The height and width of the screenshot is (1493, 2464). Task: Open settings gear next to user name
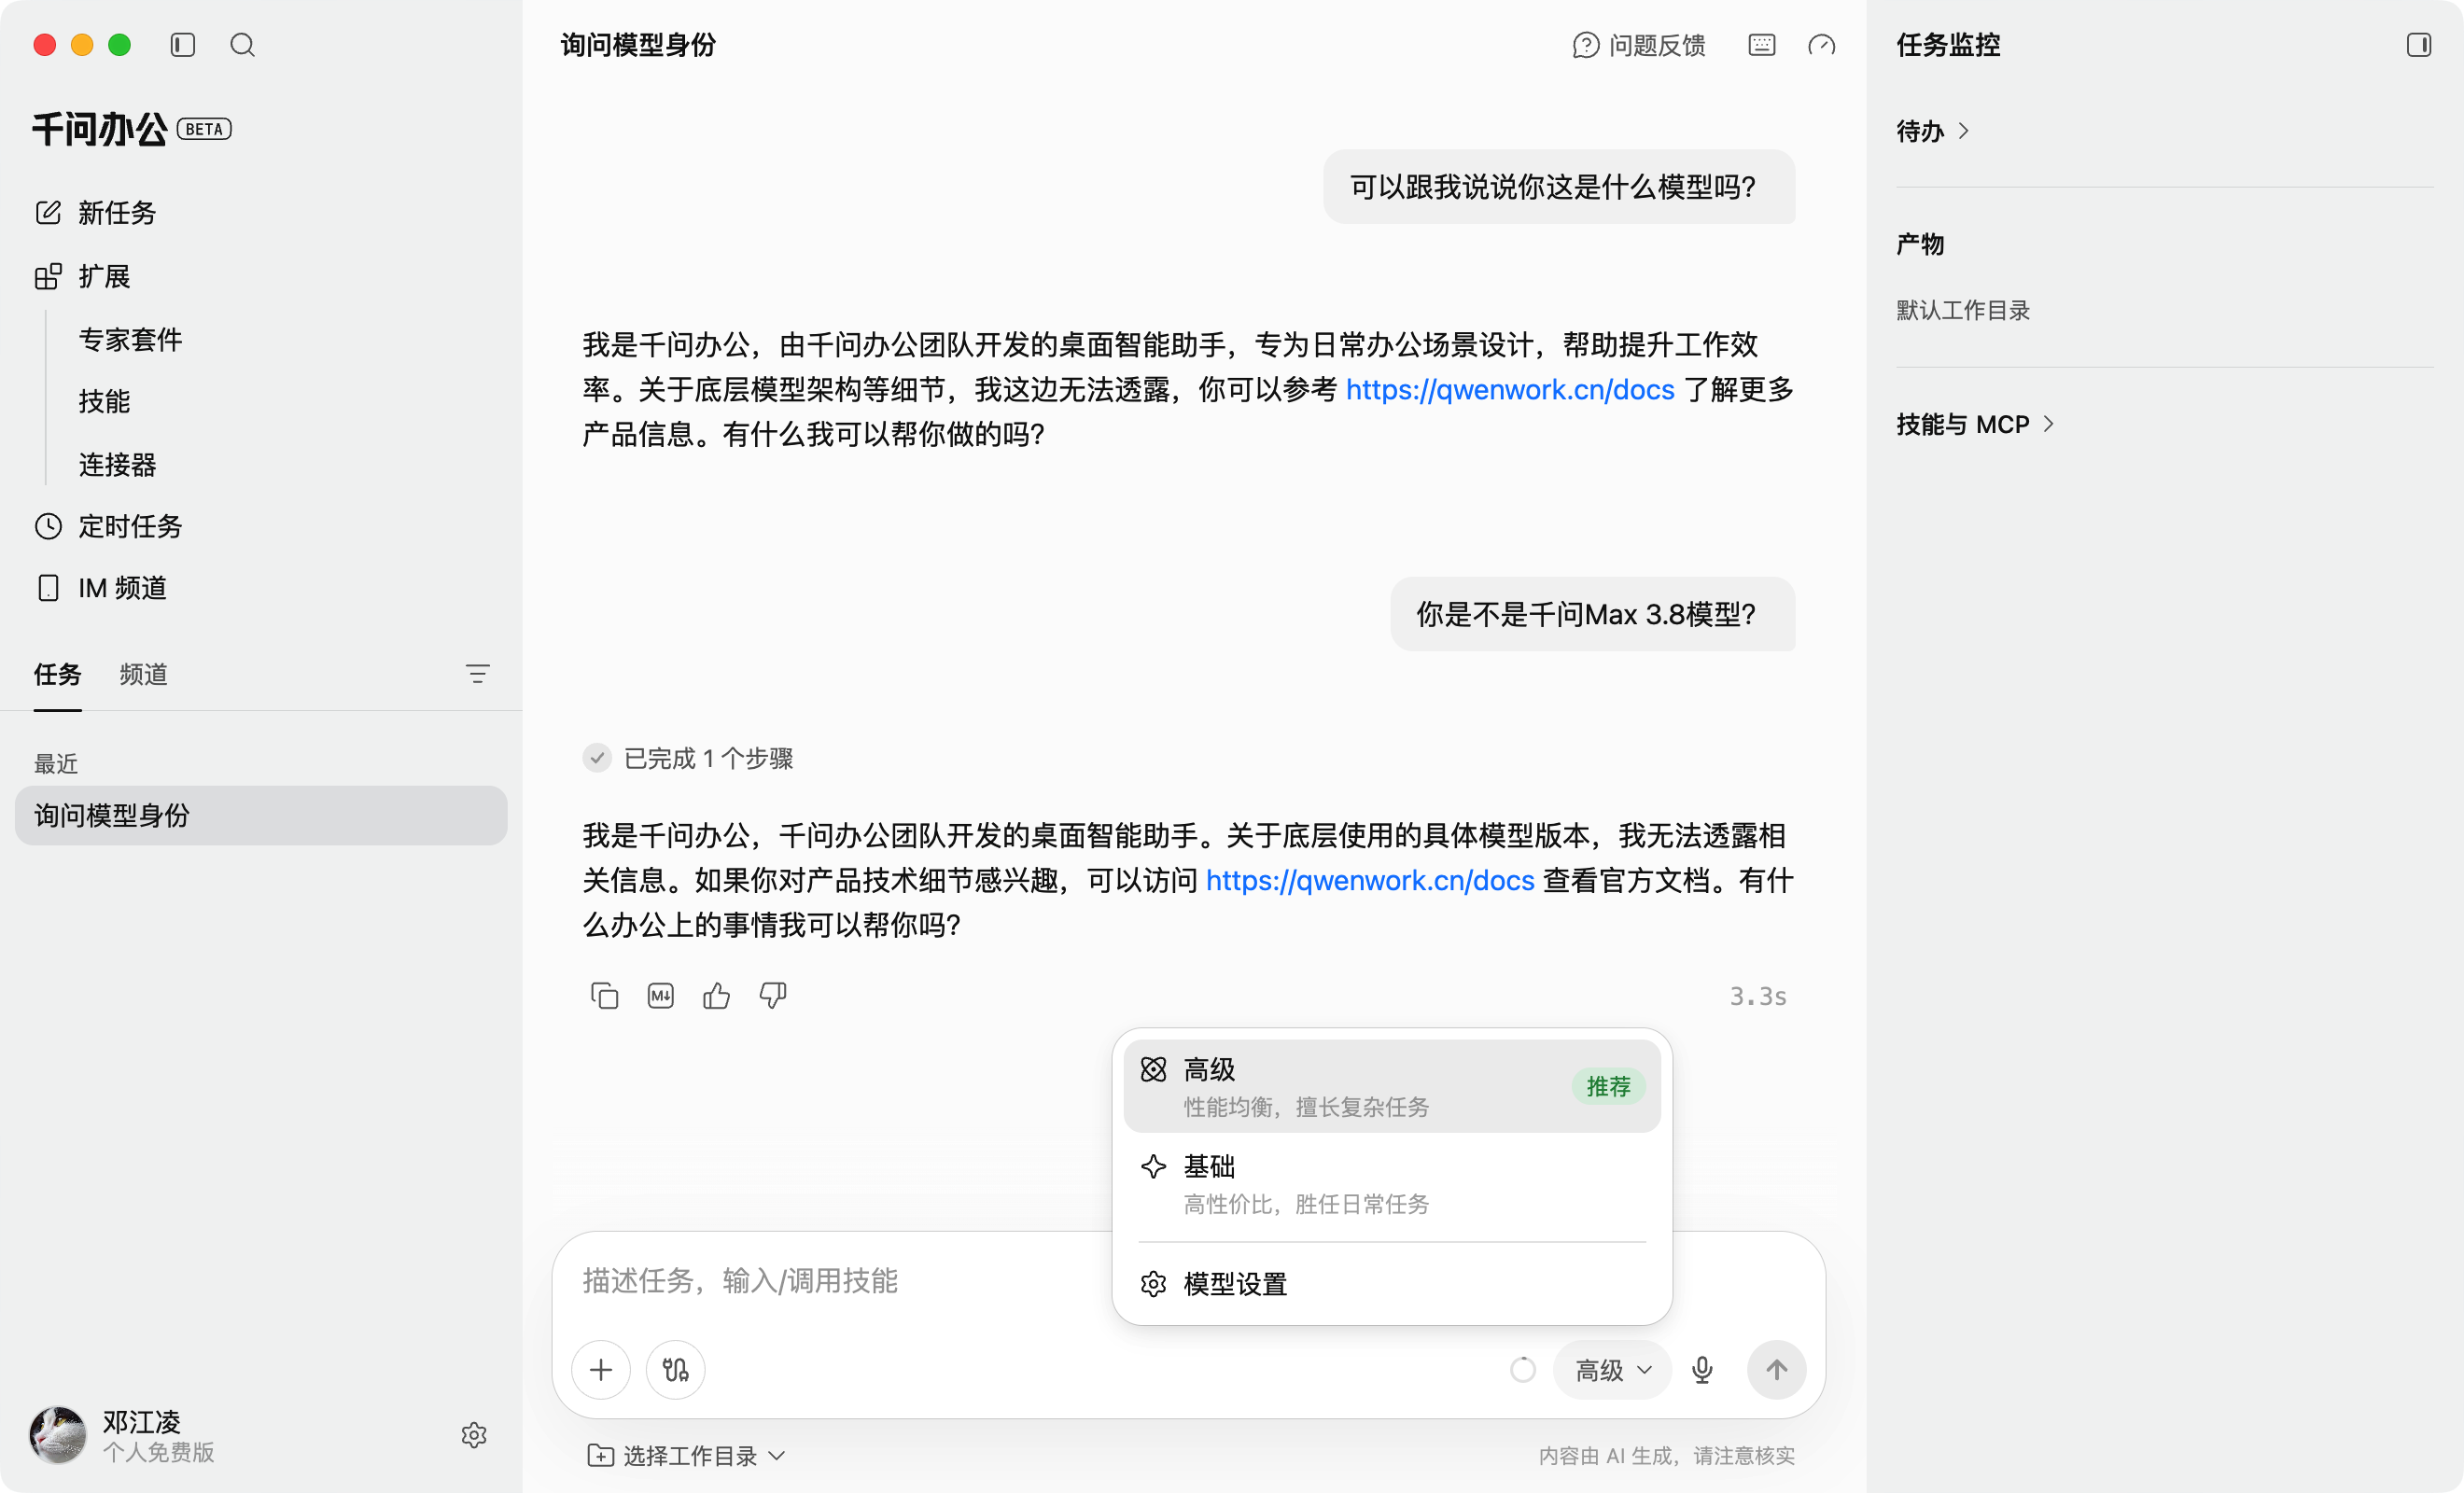474,1435
